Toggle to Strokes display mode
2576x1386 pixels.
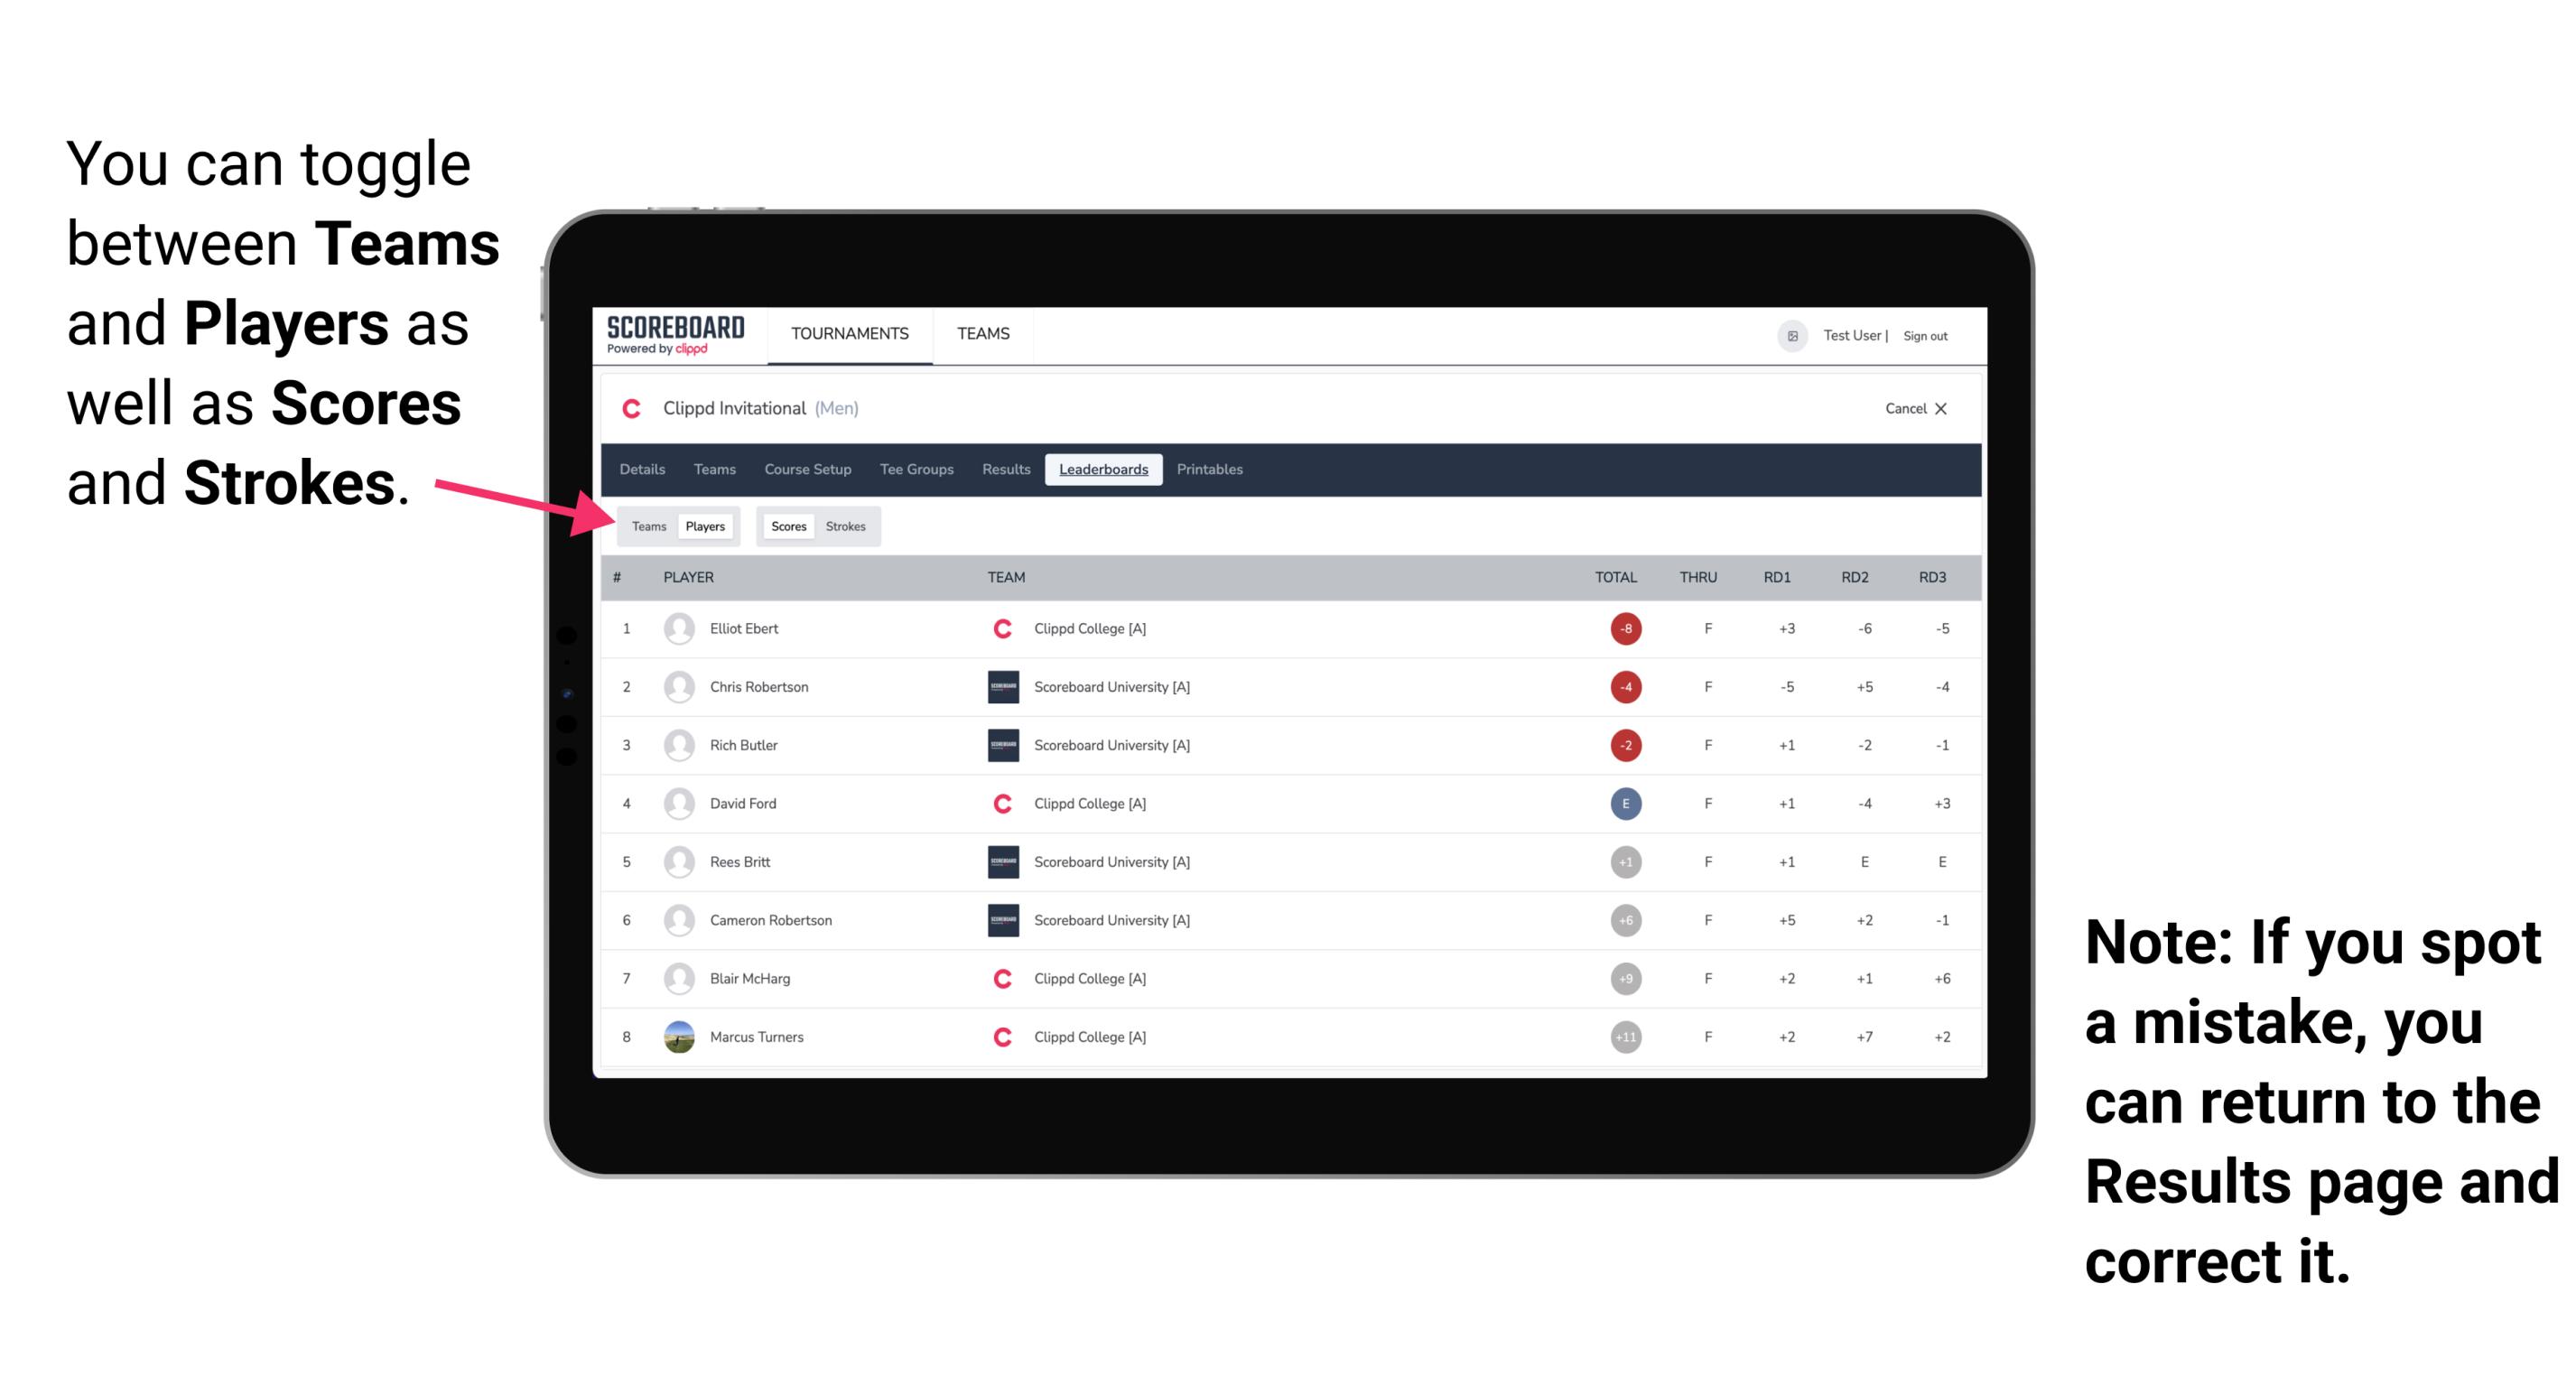coord(848,526)
